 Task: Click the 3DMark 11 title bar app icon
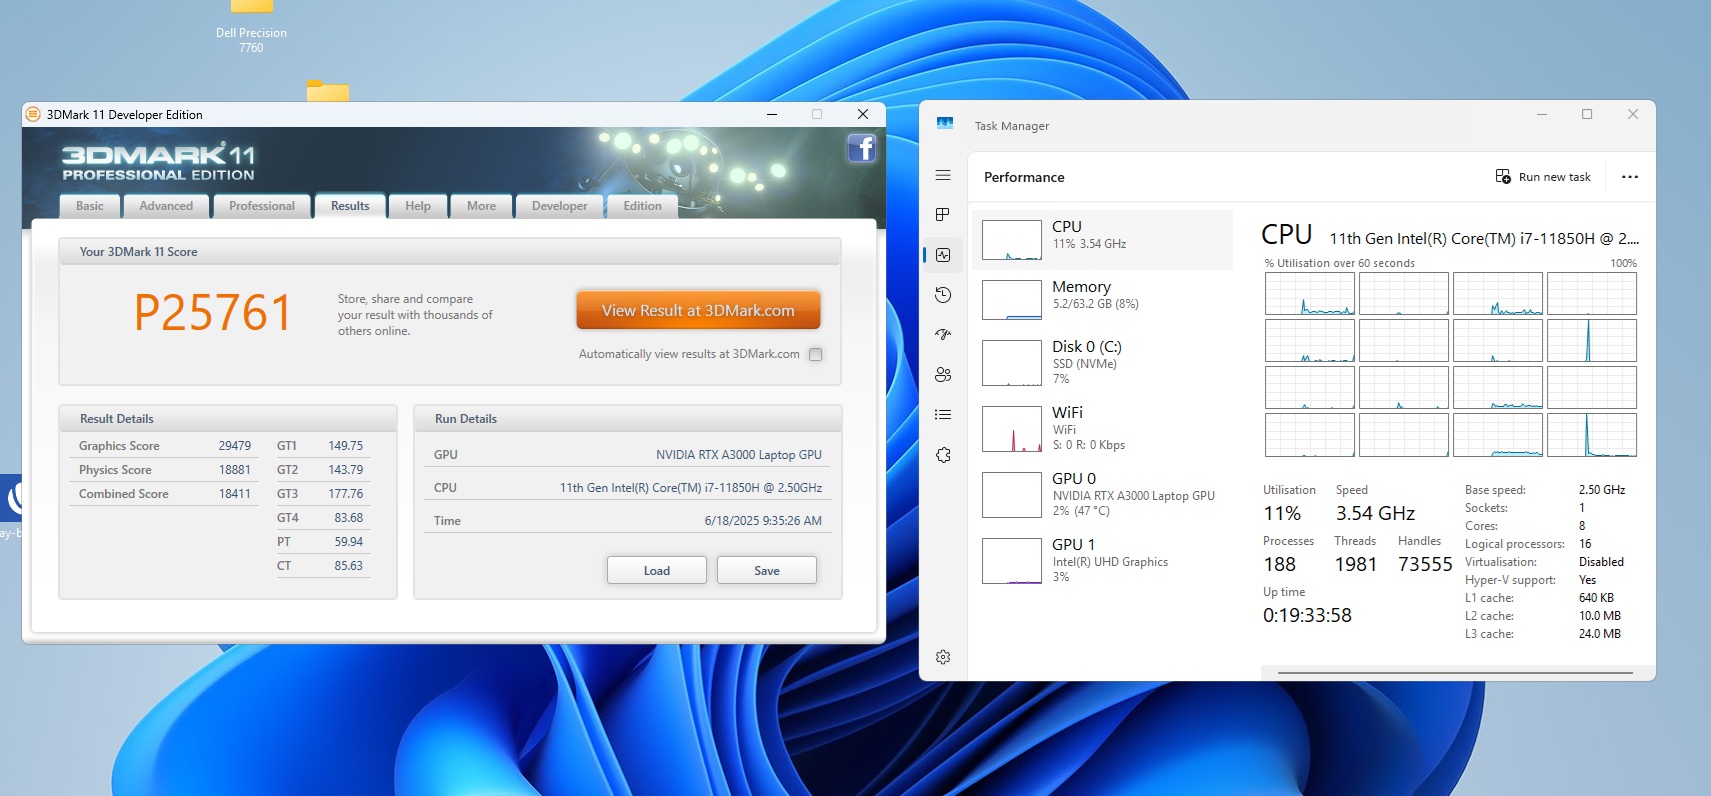tap(33, 114)
